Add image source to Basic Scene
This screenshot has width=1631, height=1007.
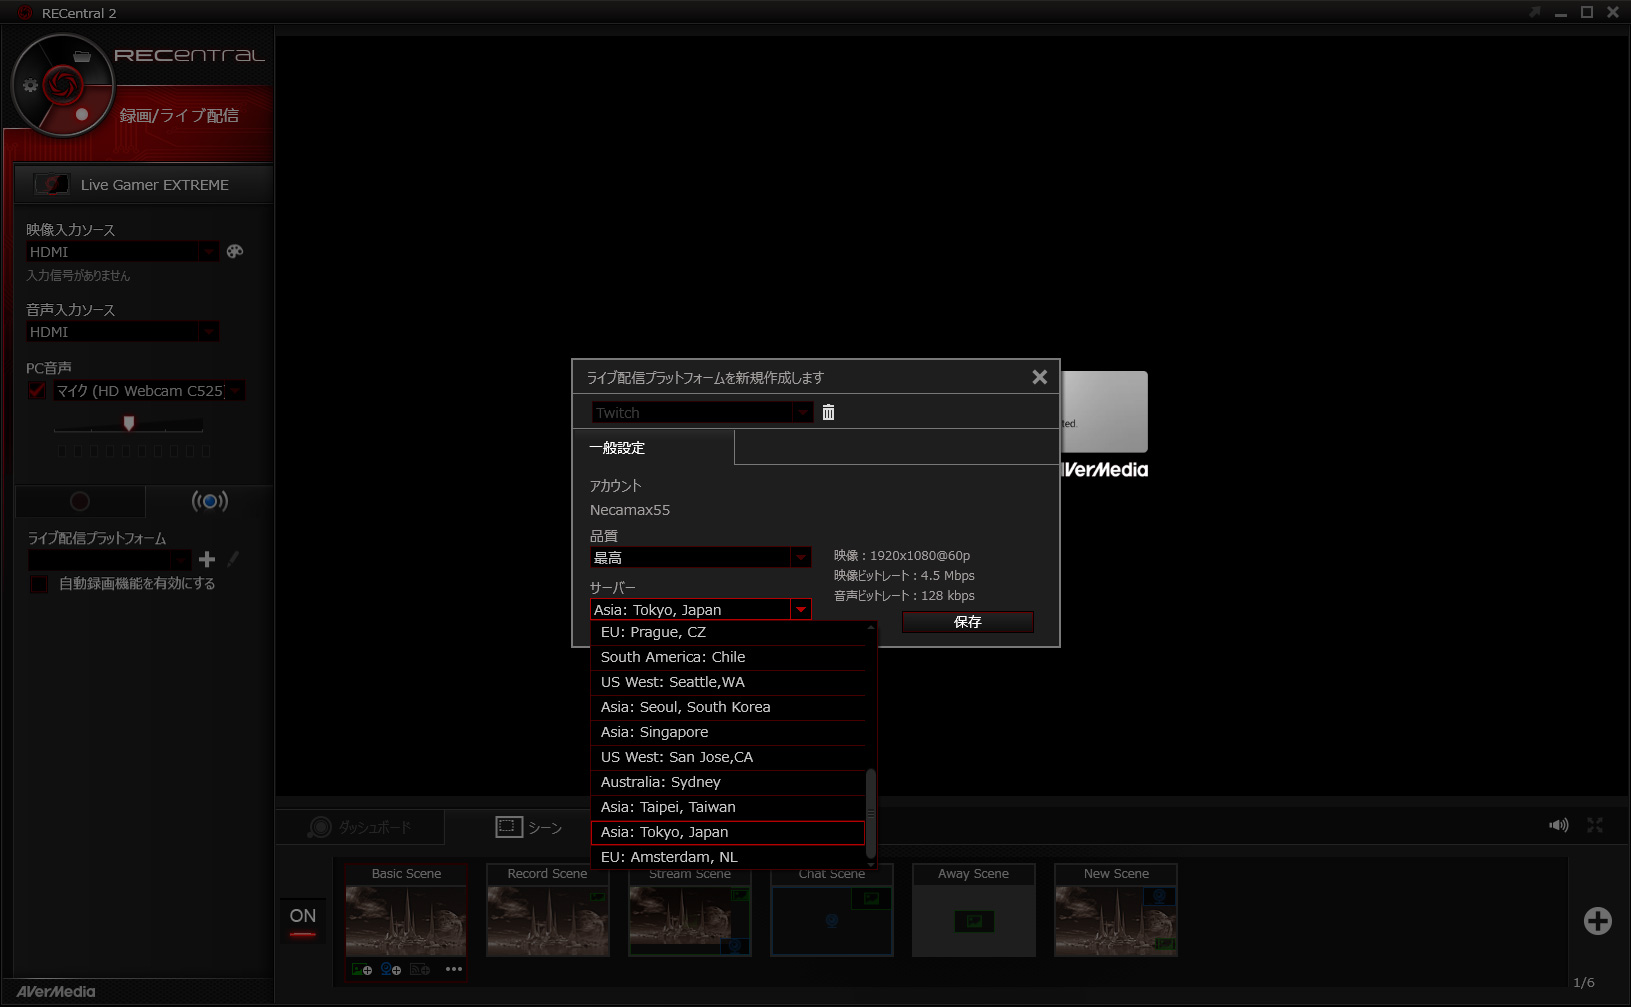coord(362,970)
